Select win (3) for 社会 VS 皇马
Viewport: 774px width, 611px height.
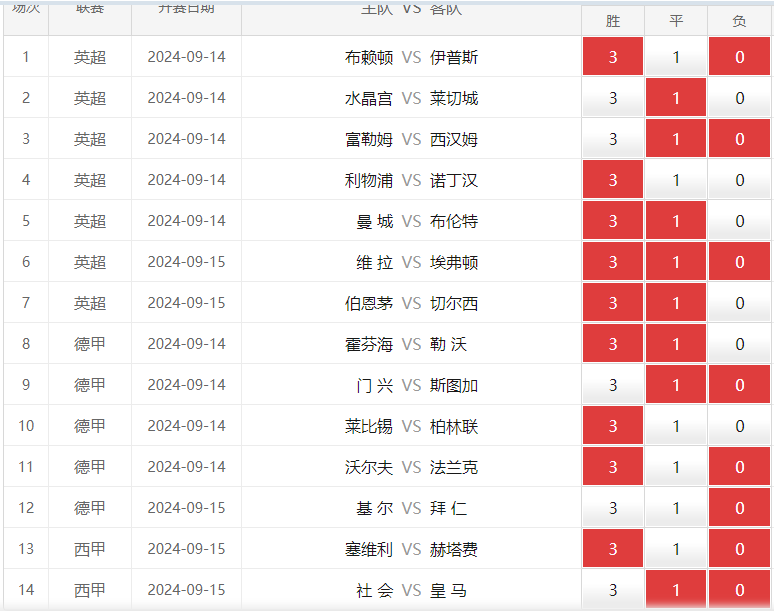[x=613, y=589]
